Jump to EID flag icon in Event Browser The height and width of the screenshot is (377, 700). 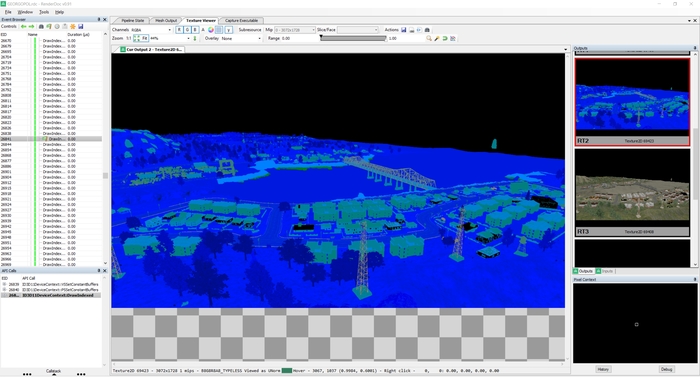49,27
